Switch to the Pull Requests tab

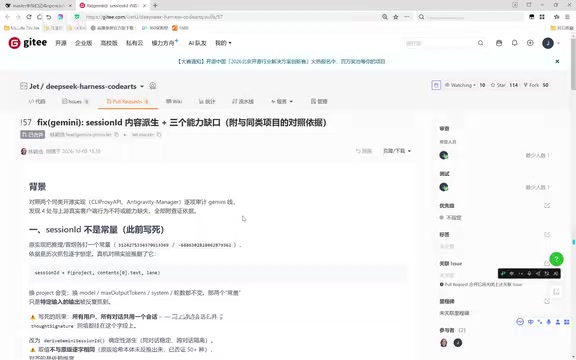(x=127, y=101)
